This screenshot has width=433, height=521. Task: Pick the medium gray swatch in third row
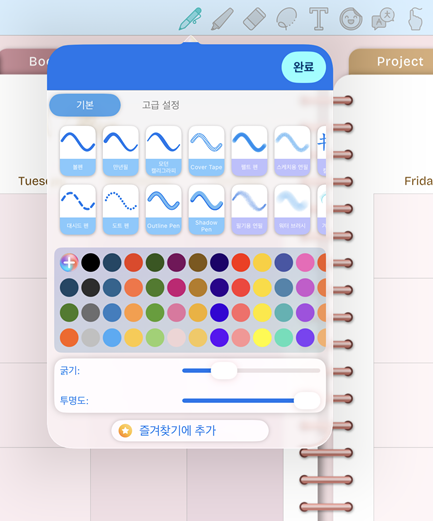91,312
